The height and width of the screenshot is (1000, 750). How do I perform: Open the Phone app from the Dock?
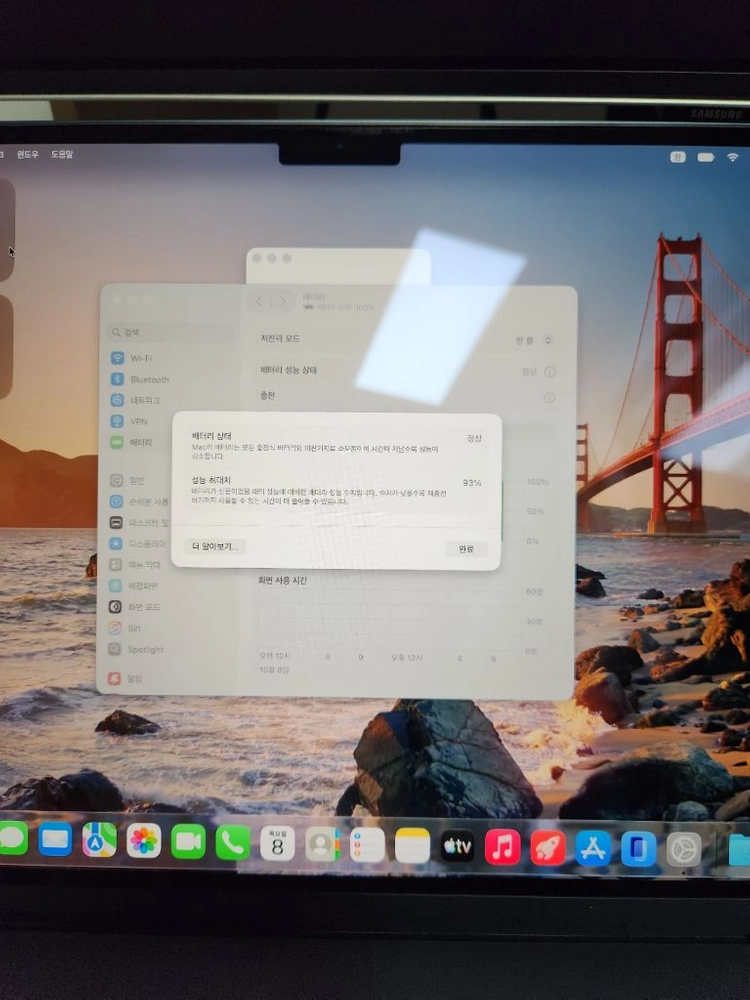coord(233,843)
